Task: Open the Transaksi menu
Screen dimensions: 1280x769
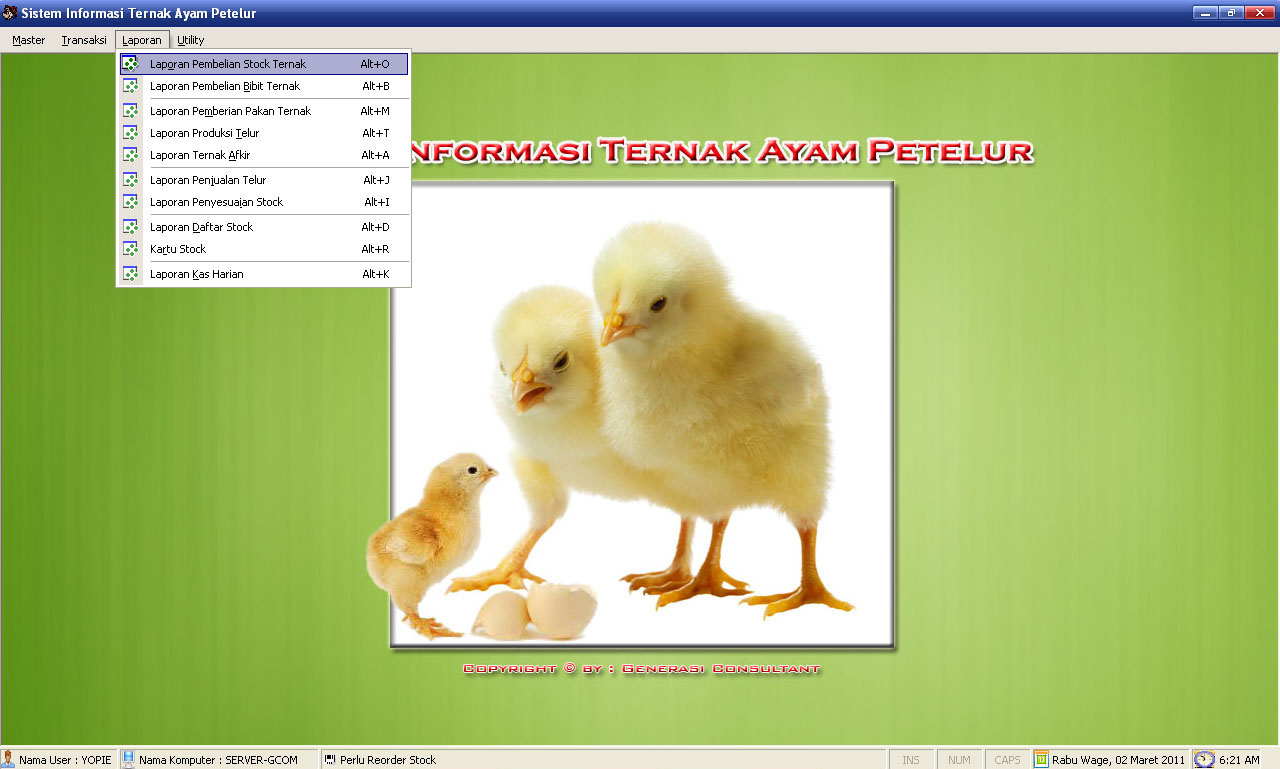Action: (84, 40)
